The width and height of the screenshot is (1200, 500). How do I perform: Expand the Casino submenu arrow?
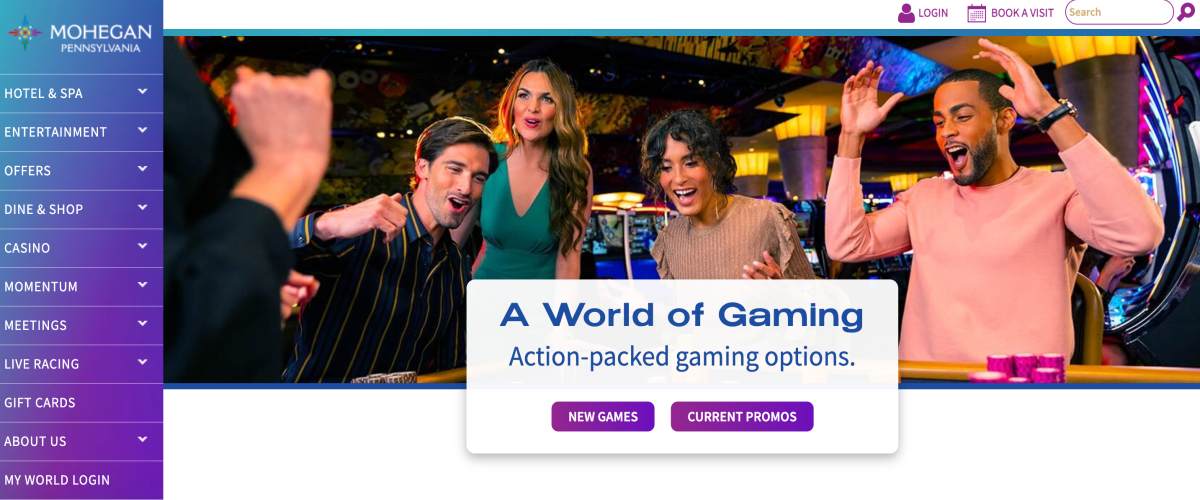click(143, 246)
